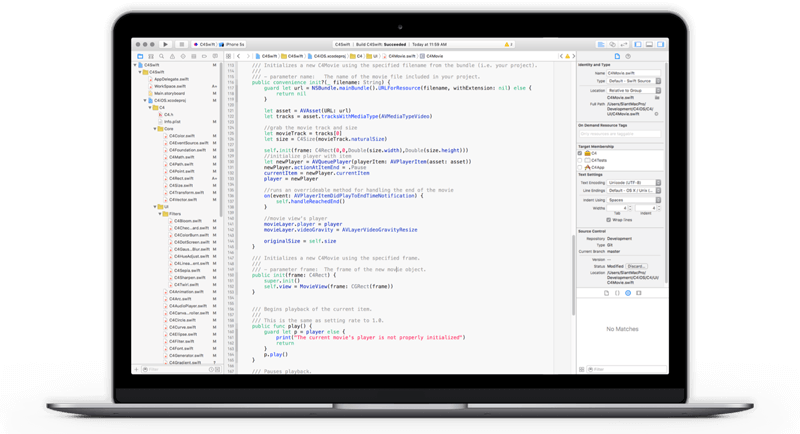
Task: Add new file with plus button
Action: click(136, 369)
